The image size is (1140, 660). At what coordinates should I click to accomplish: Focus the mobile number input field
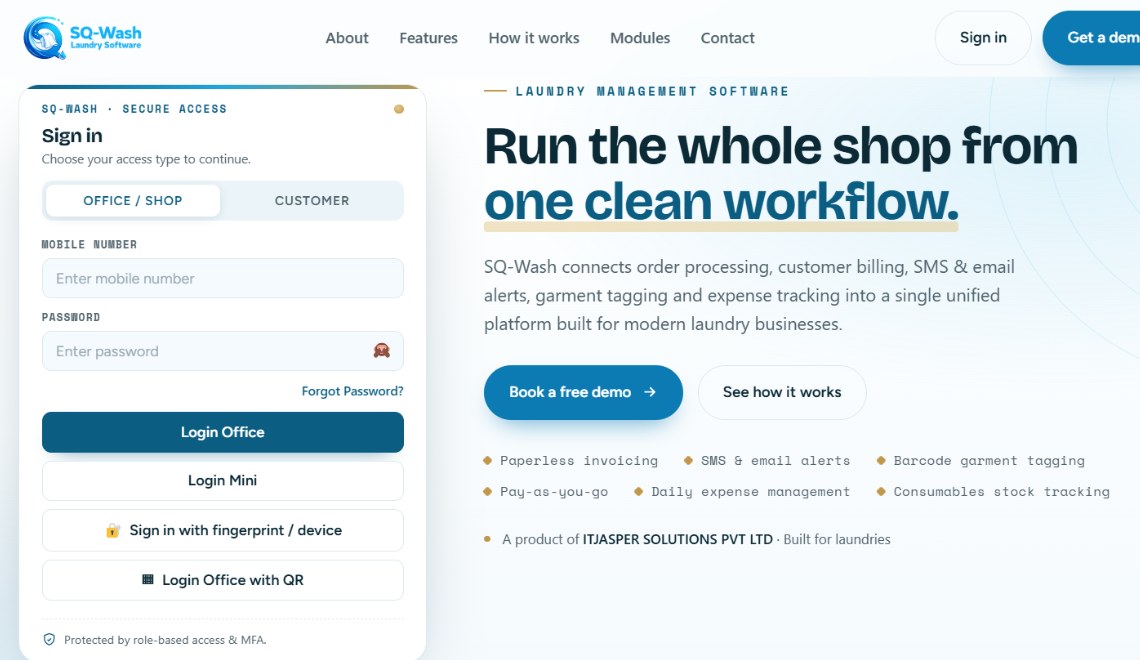click(x=222, y=278)
